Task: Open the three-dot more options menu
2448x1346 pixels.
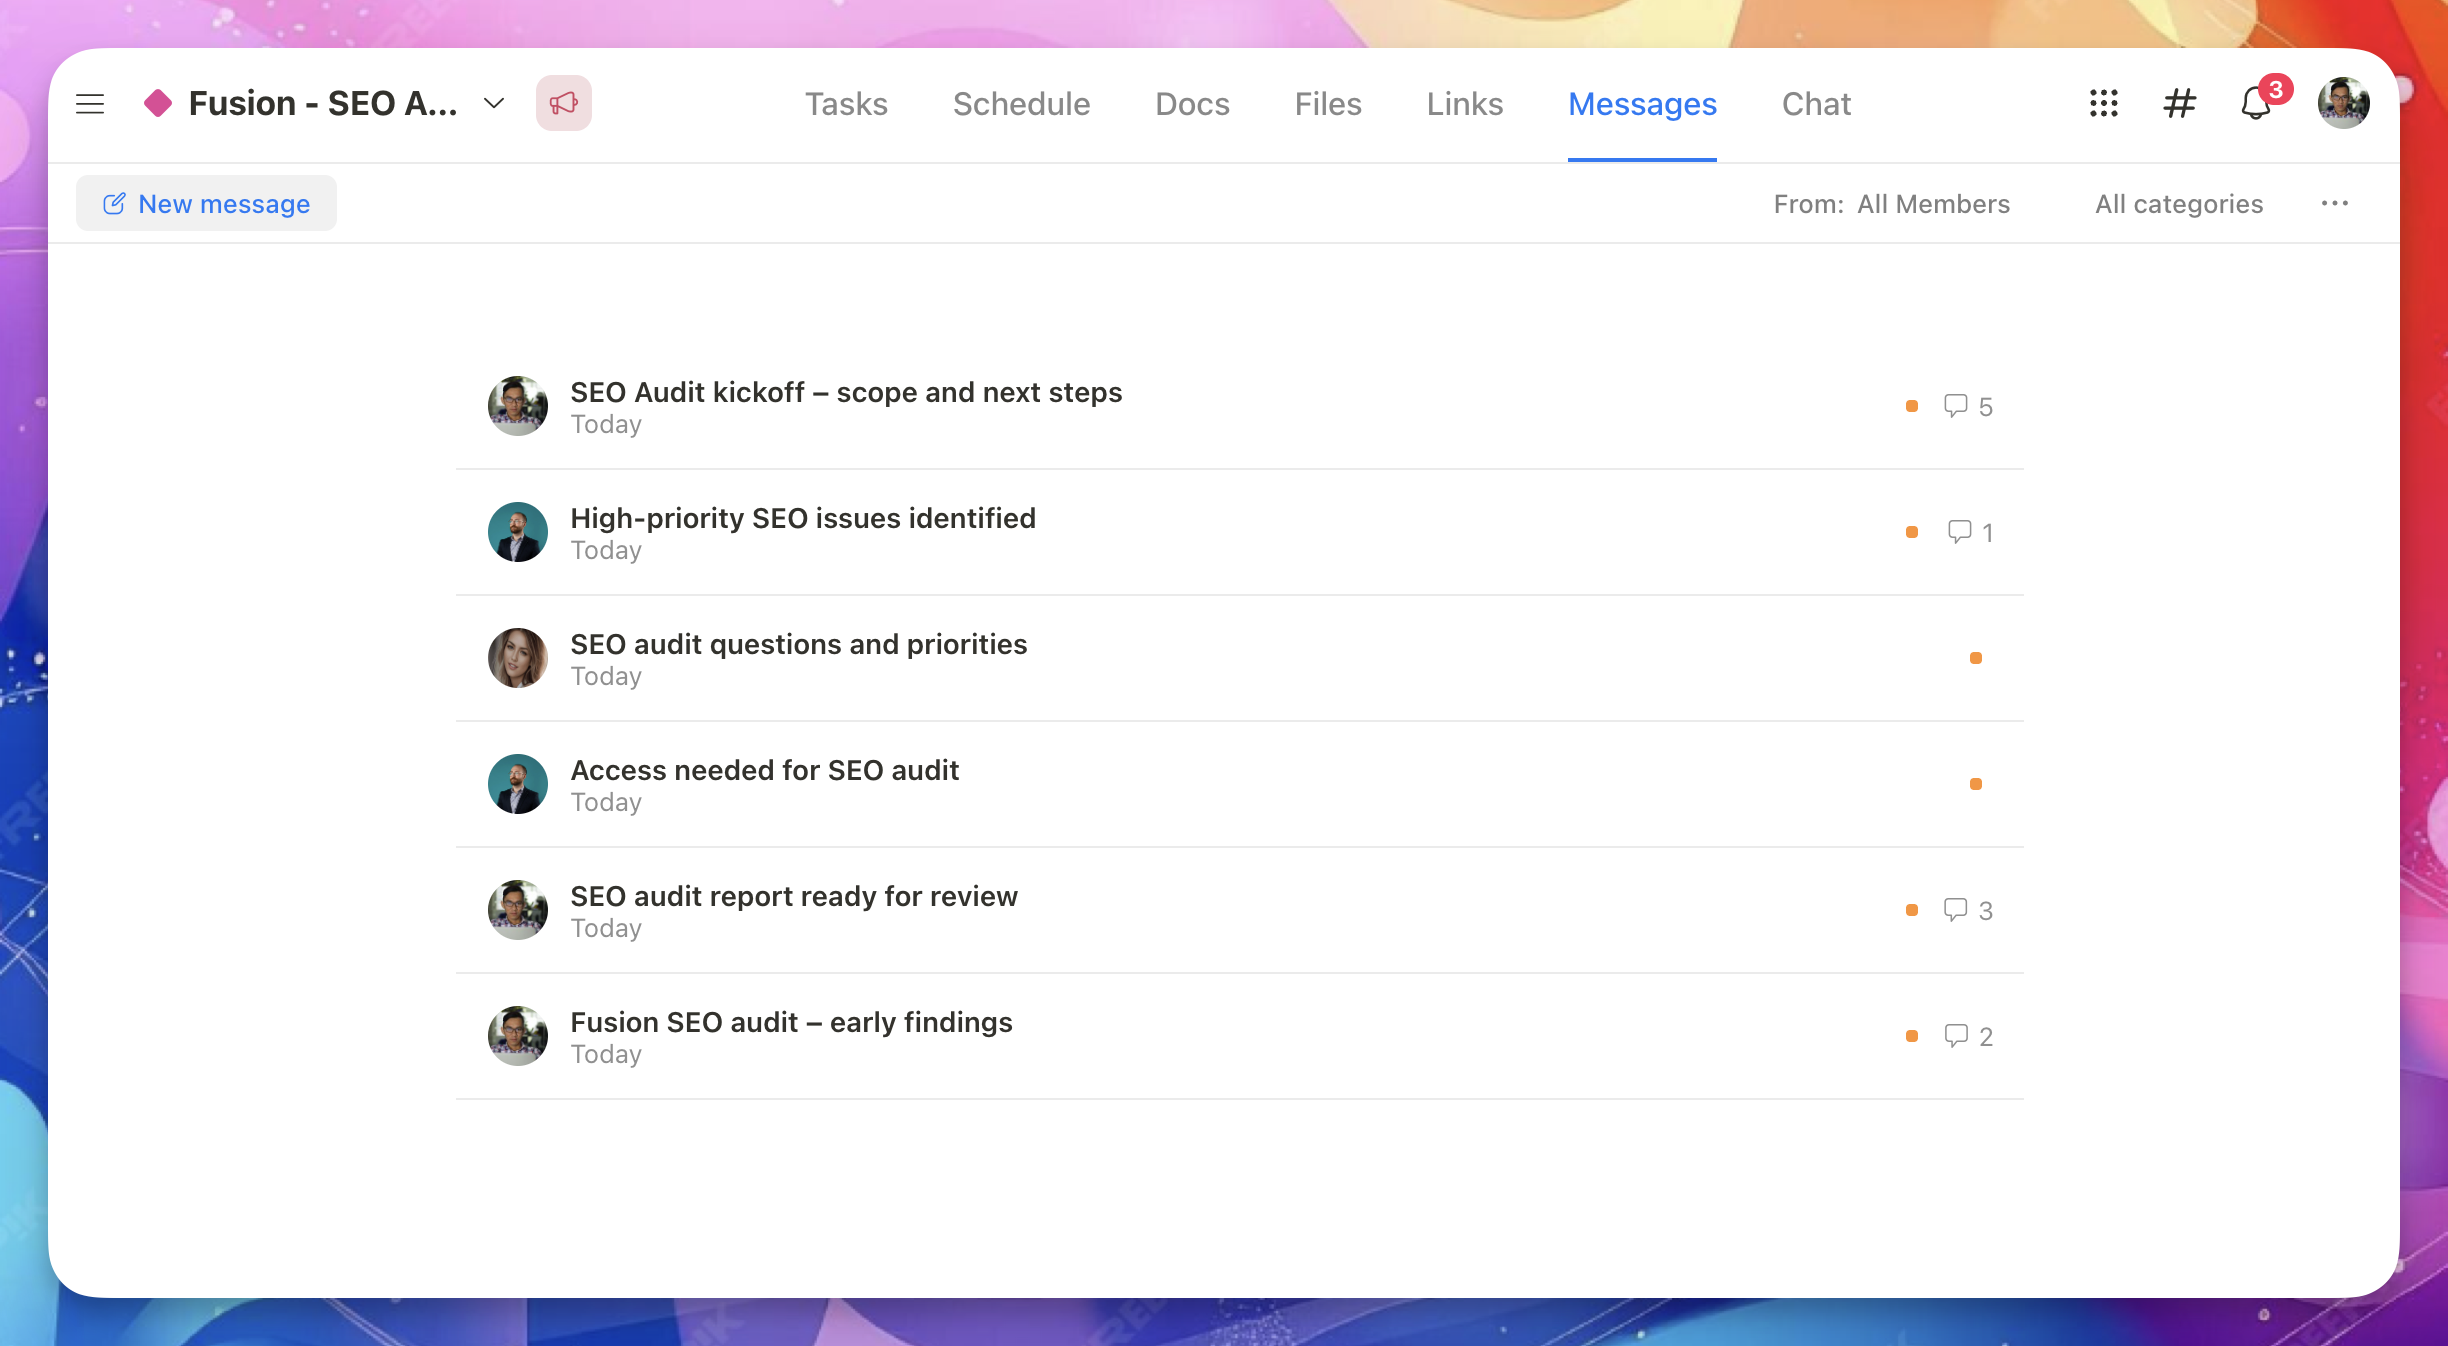Action: tap(2334, 204)
